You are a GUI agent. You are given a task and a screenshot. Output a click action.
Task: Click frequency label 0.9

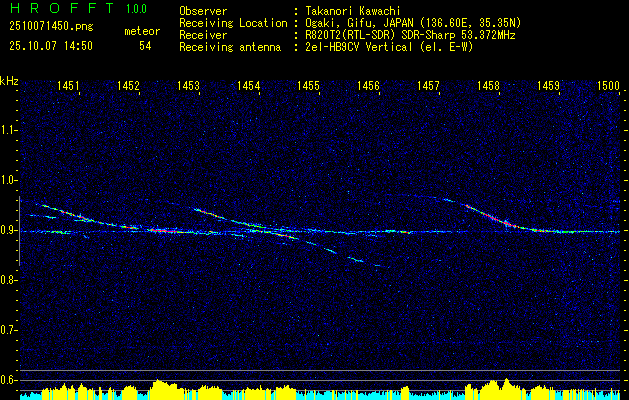(x=8, y=230)
